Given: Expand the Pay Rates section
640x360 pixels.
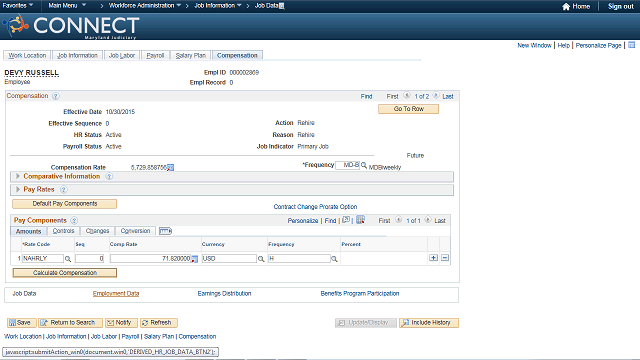Looking at the screenshot, I should (18, 189).
